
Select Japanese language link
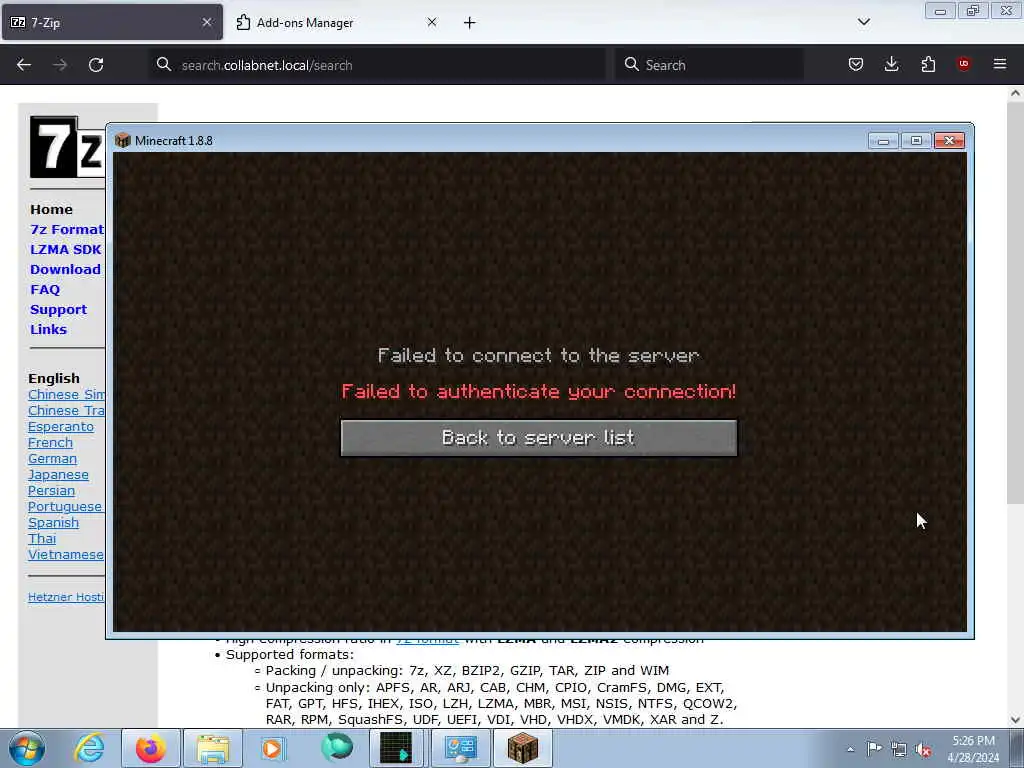(58, 475)
